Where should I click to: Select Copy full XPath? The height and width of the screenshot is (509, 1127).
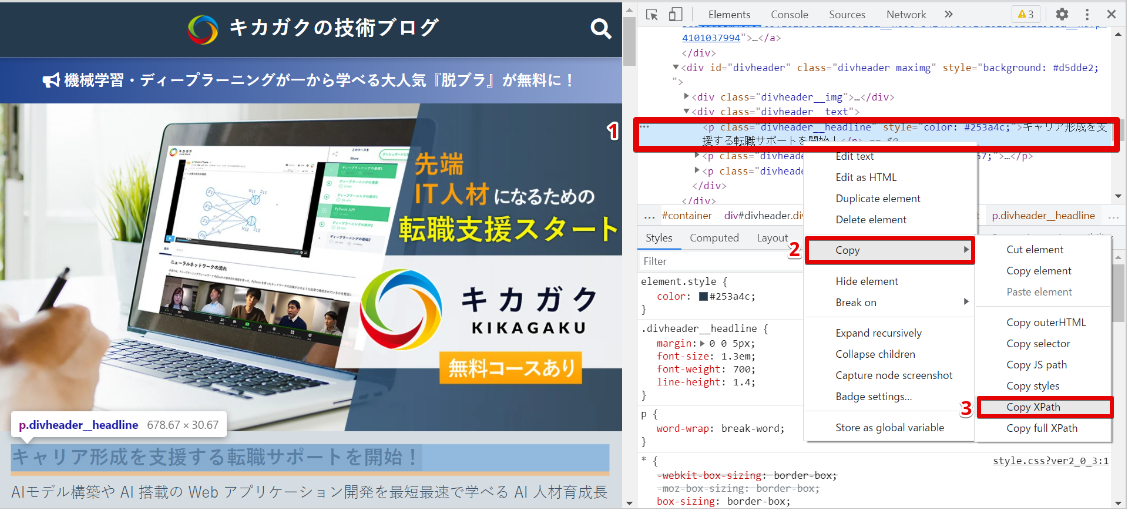[1043, 428]
